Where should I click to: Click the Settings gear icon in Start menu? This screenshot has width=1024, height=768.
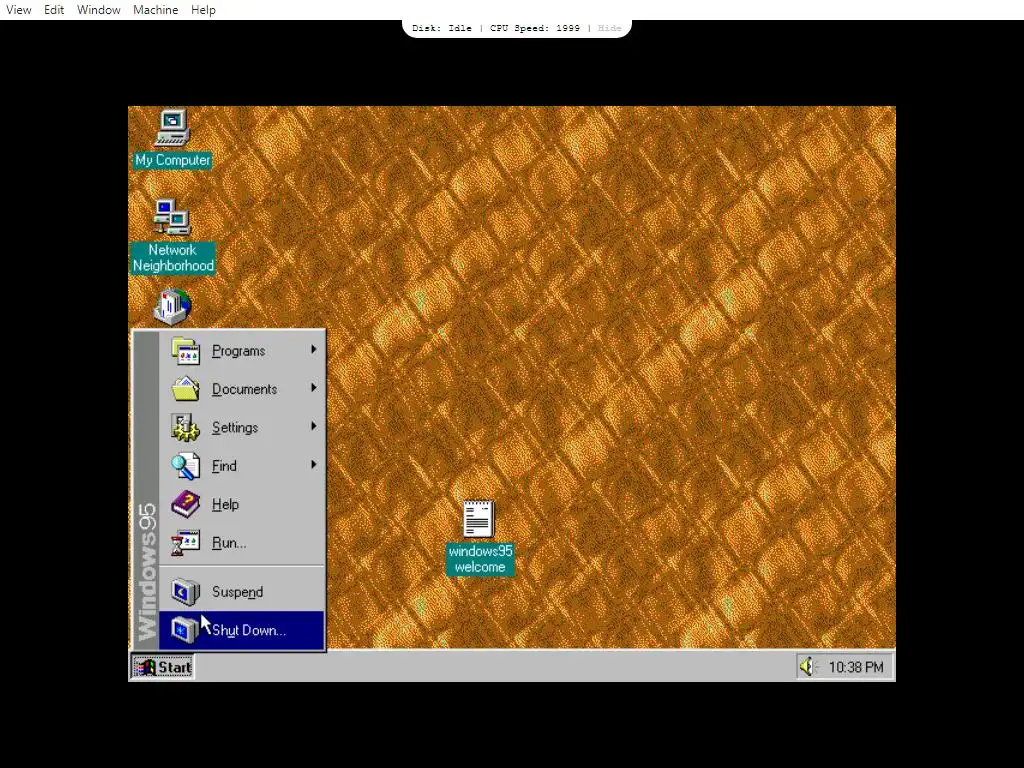(x=185, y=428)
